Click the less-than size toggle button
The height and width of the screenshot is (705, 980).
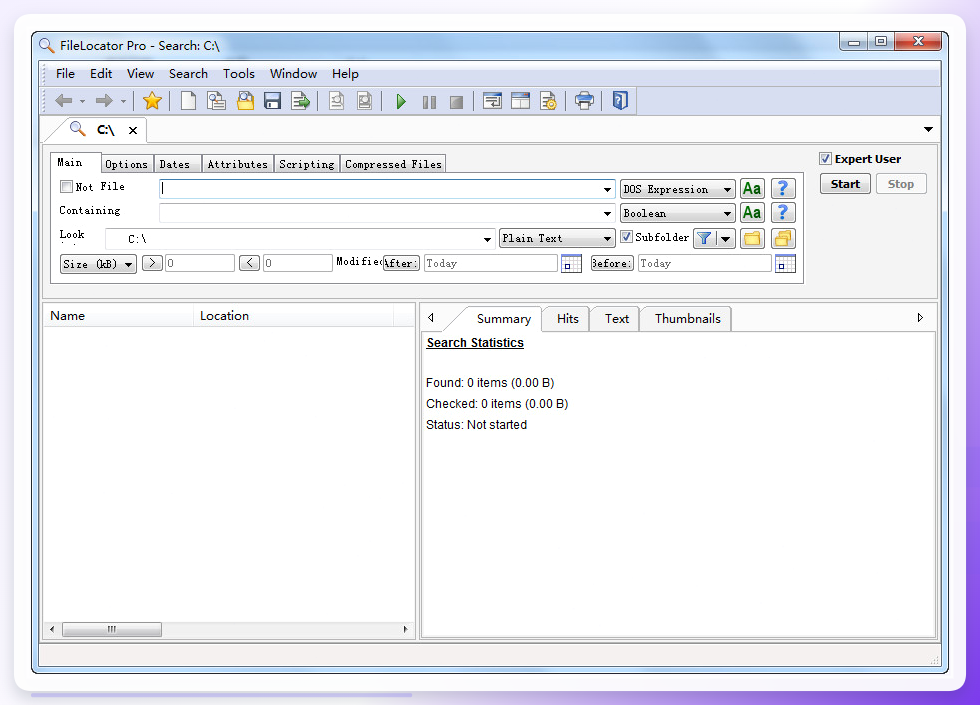(x=249, y=262)
